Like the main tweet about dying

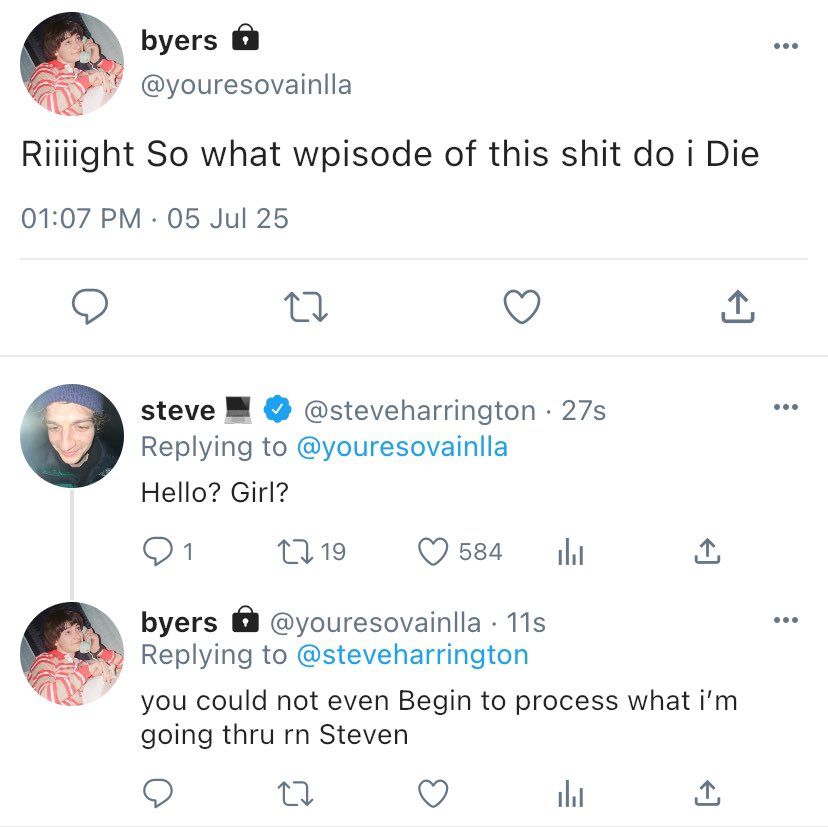point(521,308)
